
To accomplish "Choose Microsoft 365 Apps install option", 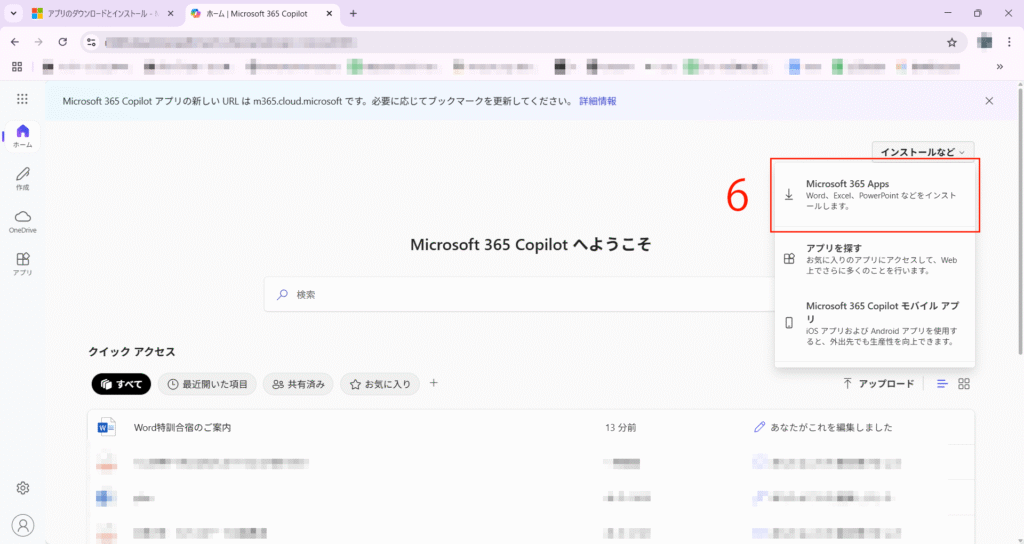I will click(875, 195).
